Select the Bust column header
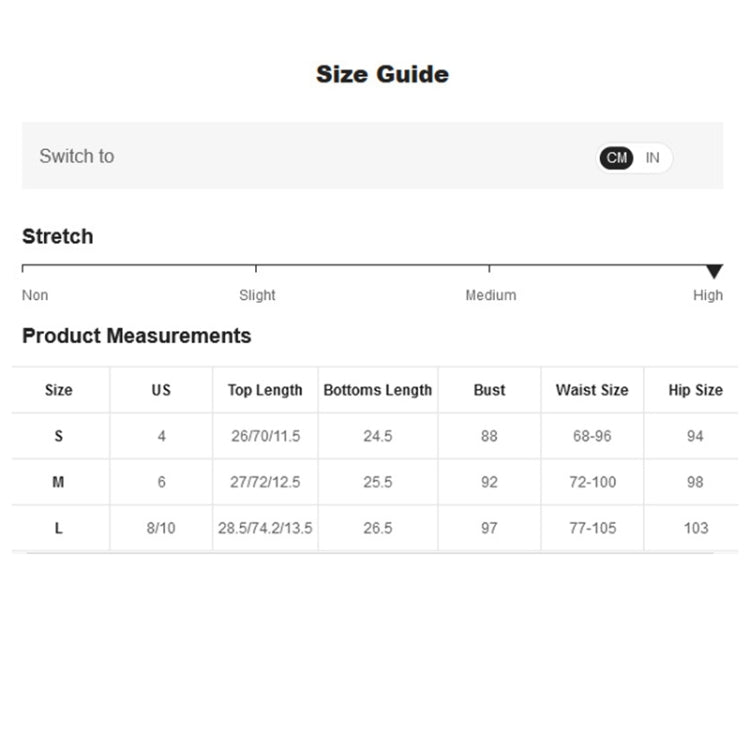This screenshot has width=750, height=750. (x=489, y=390)
